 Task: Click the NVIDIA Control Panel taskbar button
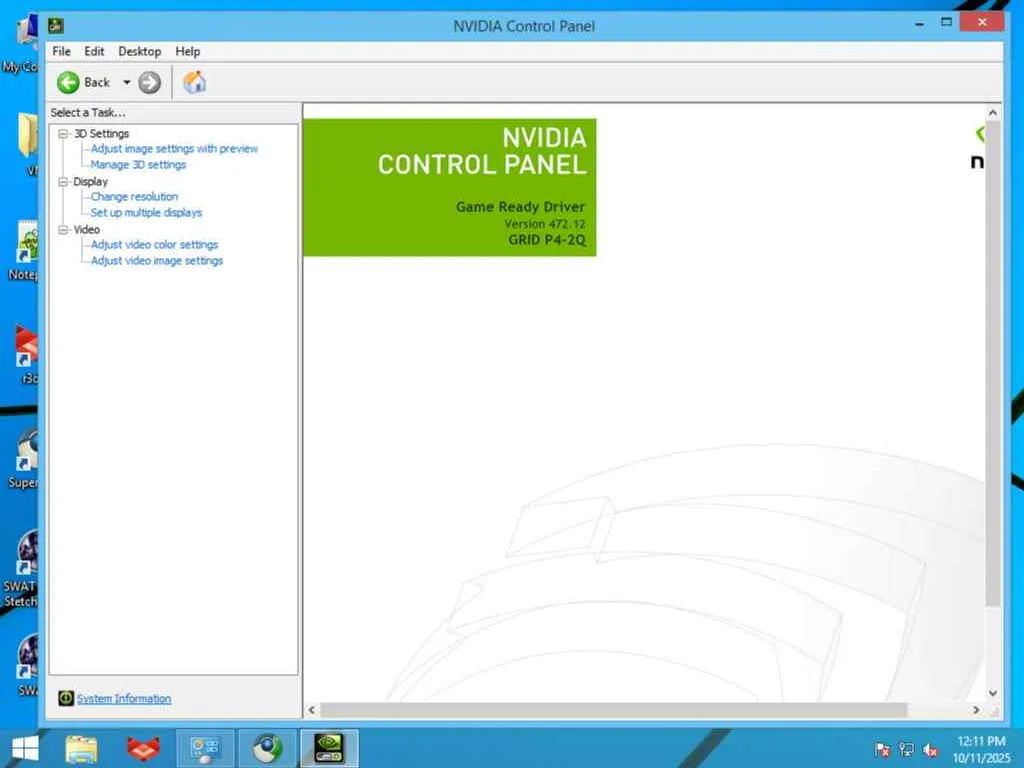click(x=329, y=749)
